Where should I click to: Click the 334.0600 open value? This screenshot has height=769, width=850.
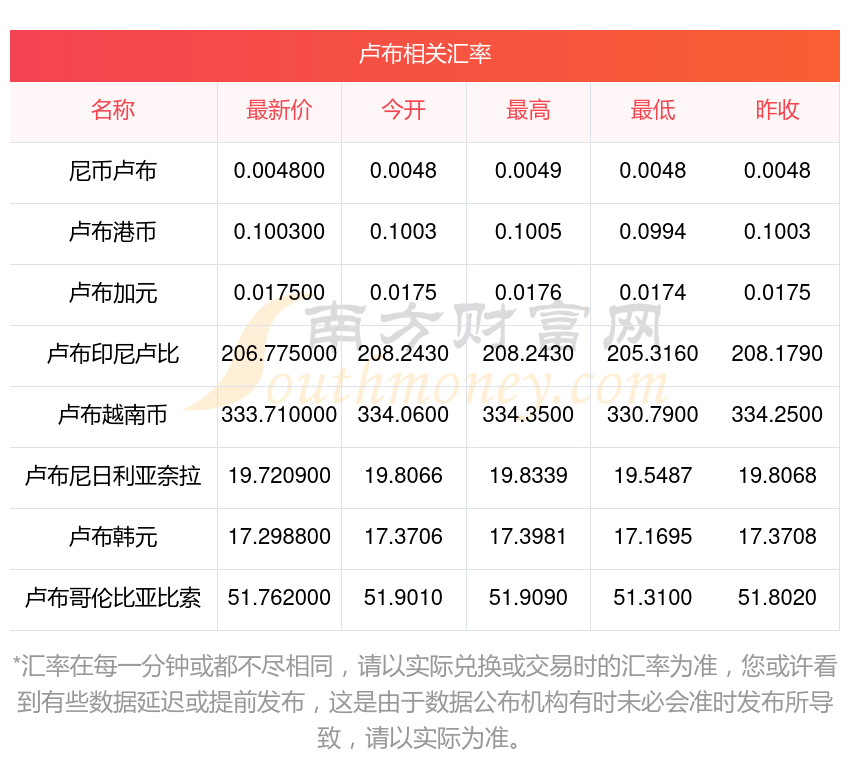403,415
